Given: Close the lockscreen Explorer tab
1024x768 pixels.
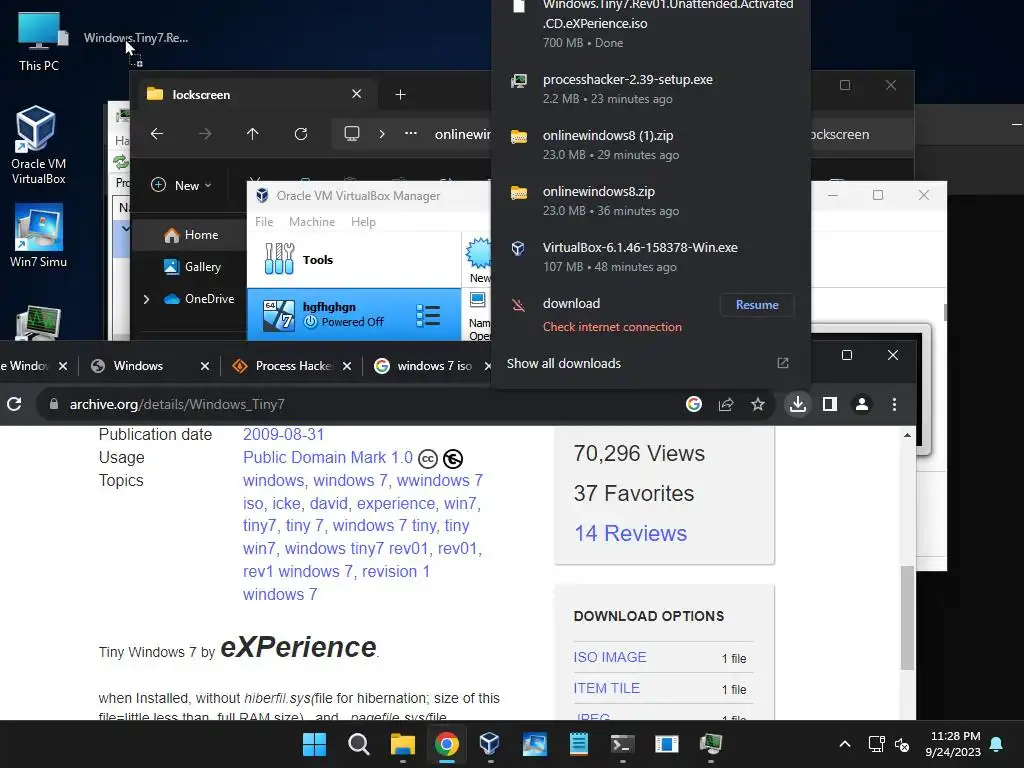Looking at the screenshot, I should [x=357, y=94].
